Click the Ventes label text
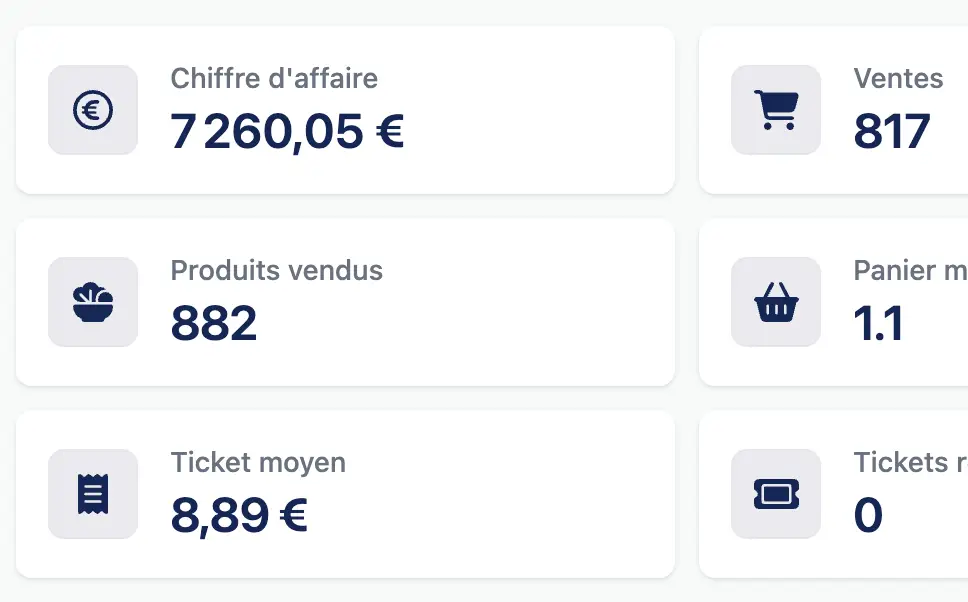The image size is (968, 602). tap(897, 78)
